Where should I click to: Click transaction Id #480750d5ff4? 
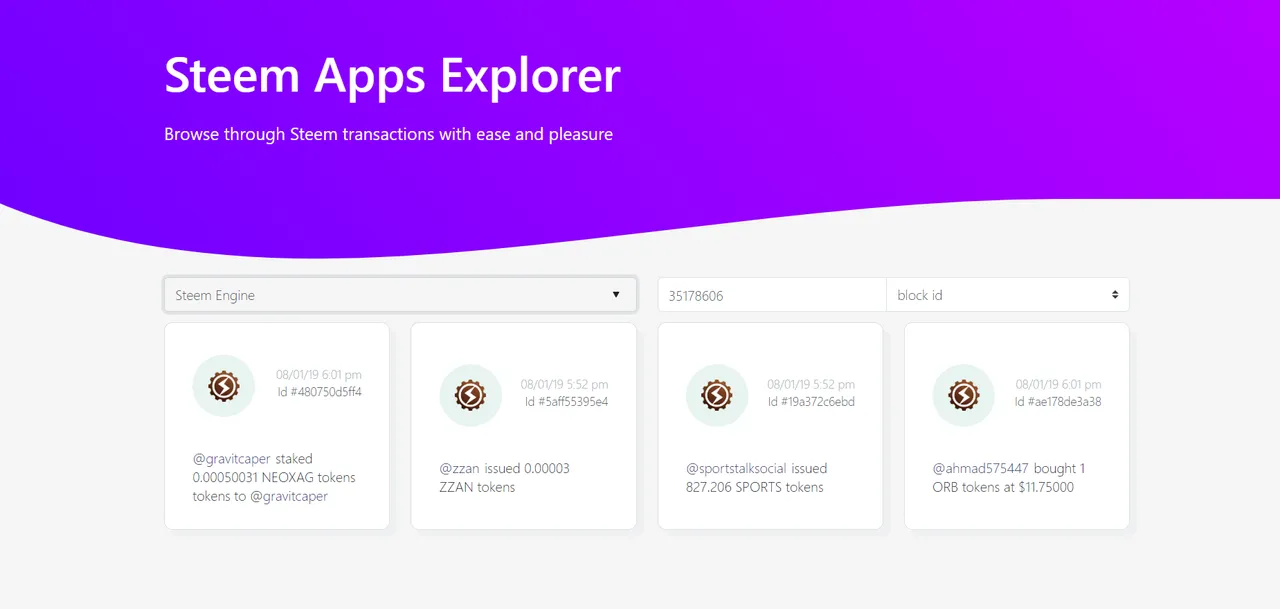pos(320,392)
